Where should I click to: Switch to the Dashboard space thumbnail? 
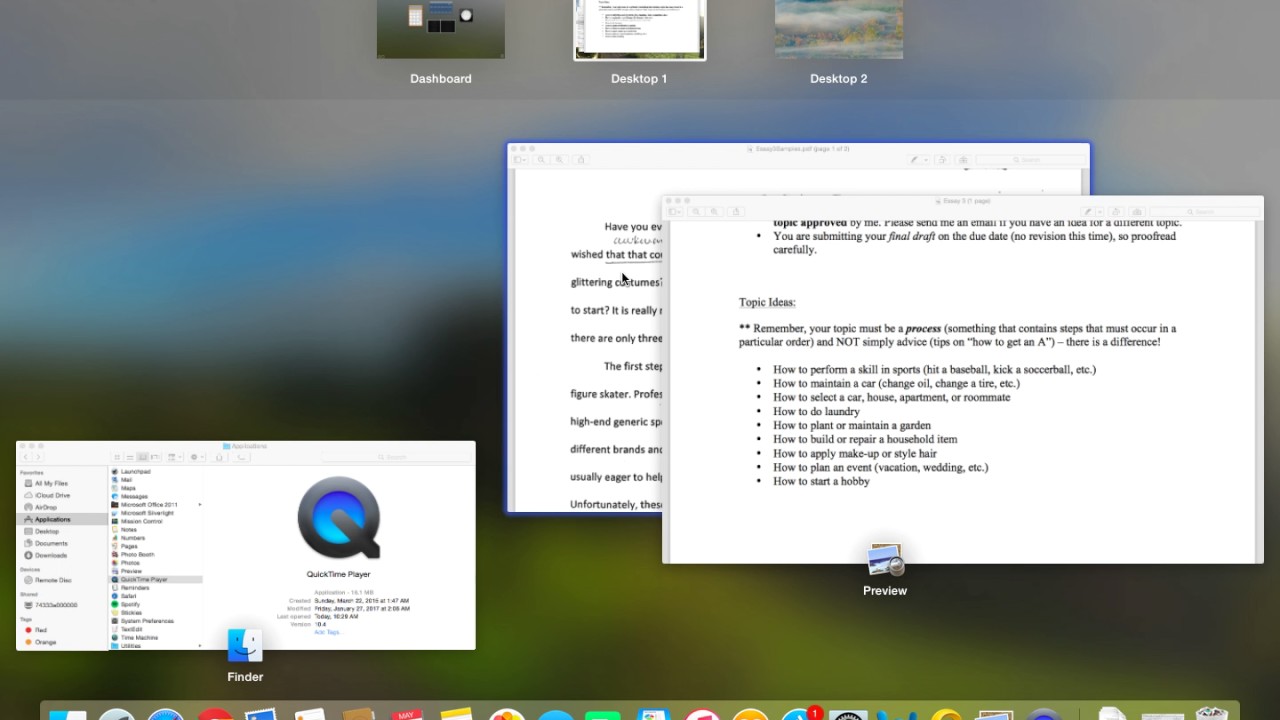pos(441,29)
